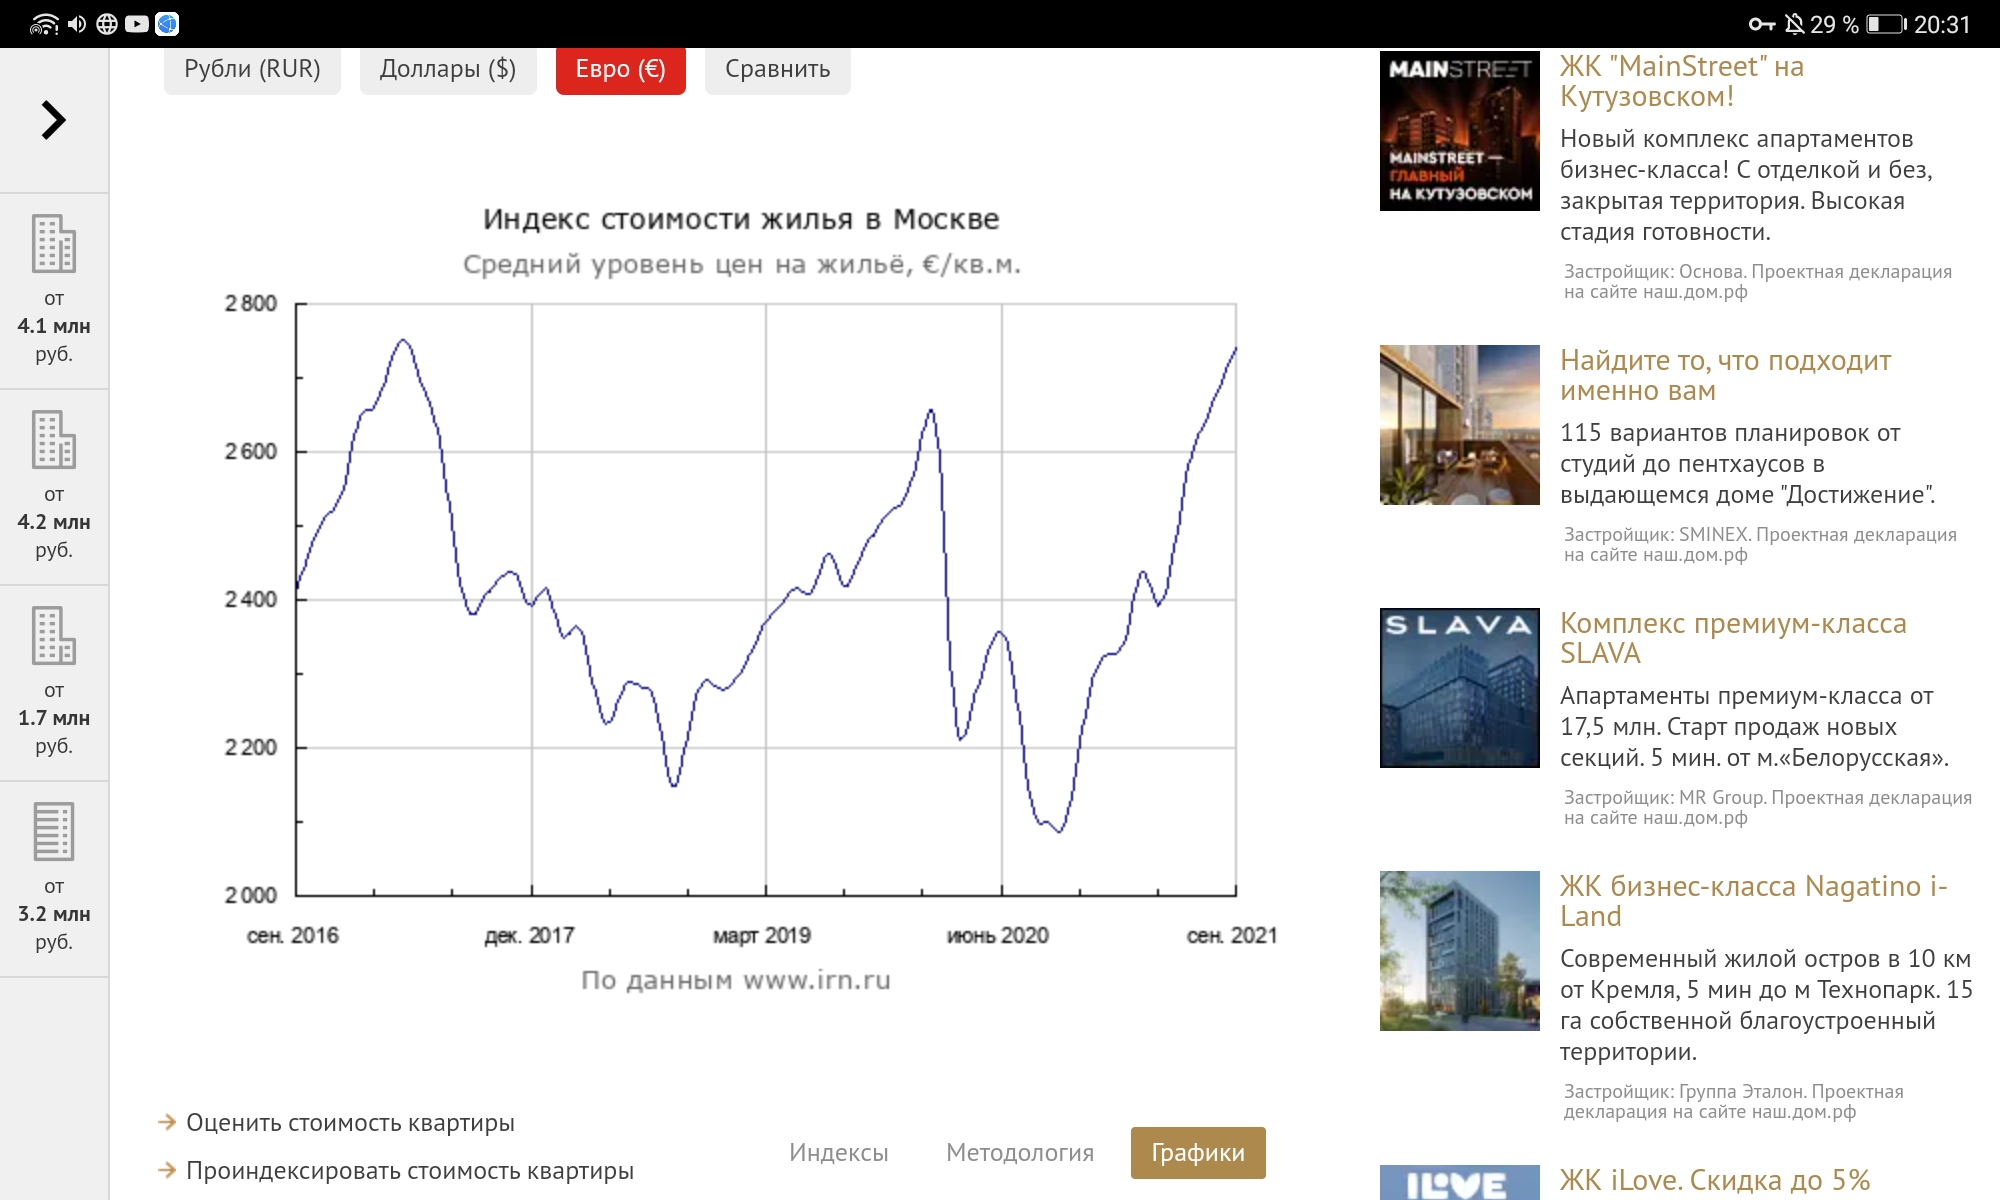Viewport: 2000px width, 1200px height.
Task: Click the volume speaker status icon
Action: click(77, 24)
